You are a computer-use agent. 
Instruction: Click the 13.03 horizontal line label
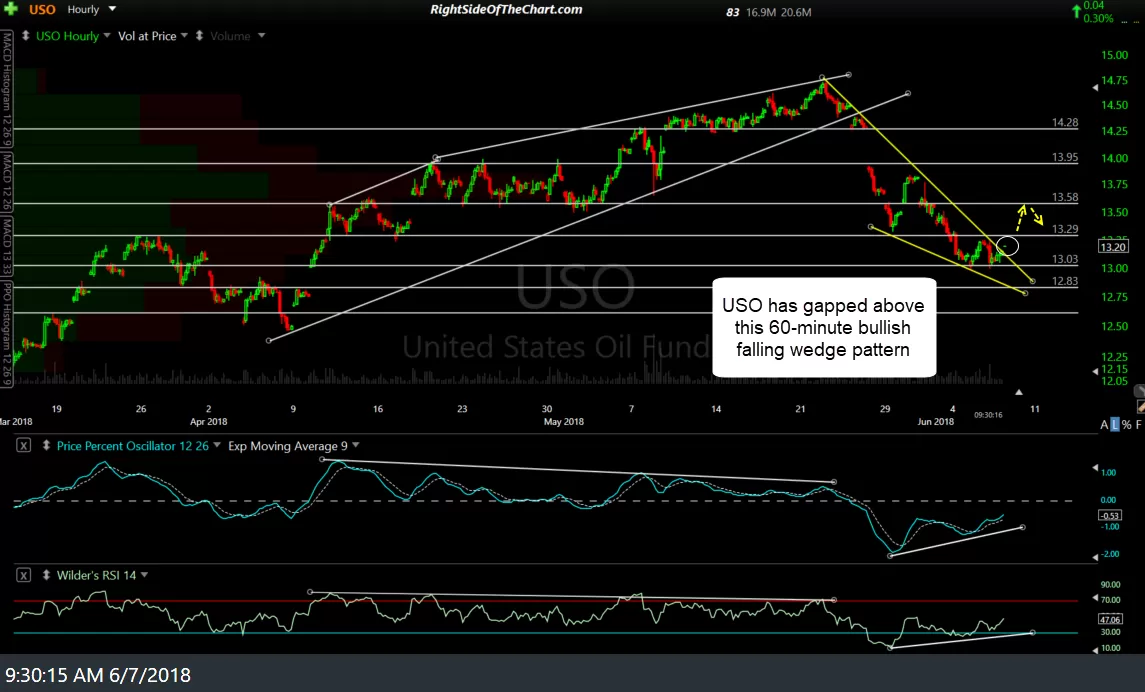tap(1065, 259)
